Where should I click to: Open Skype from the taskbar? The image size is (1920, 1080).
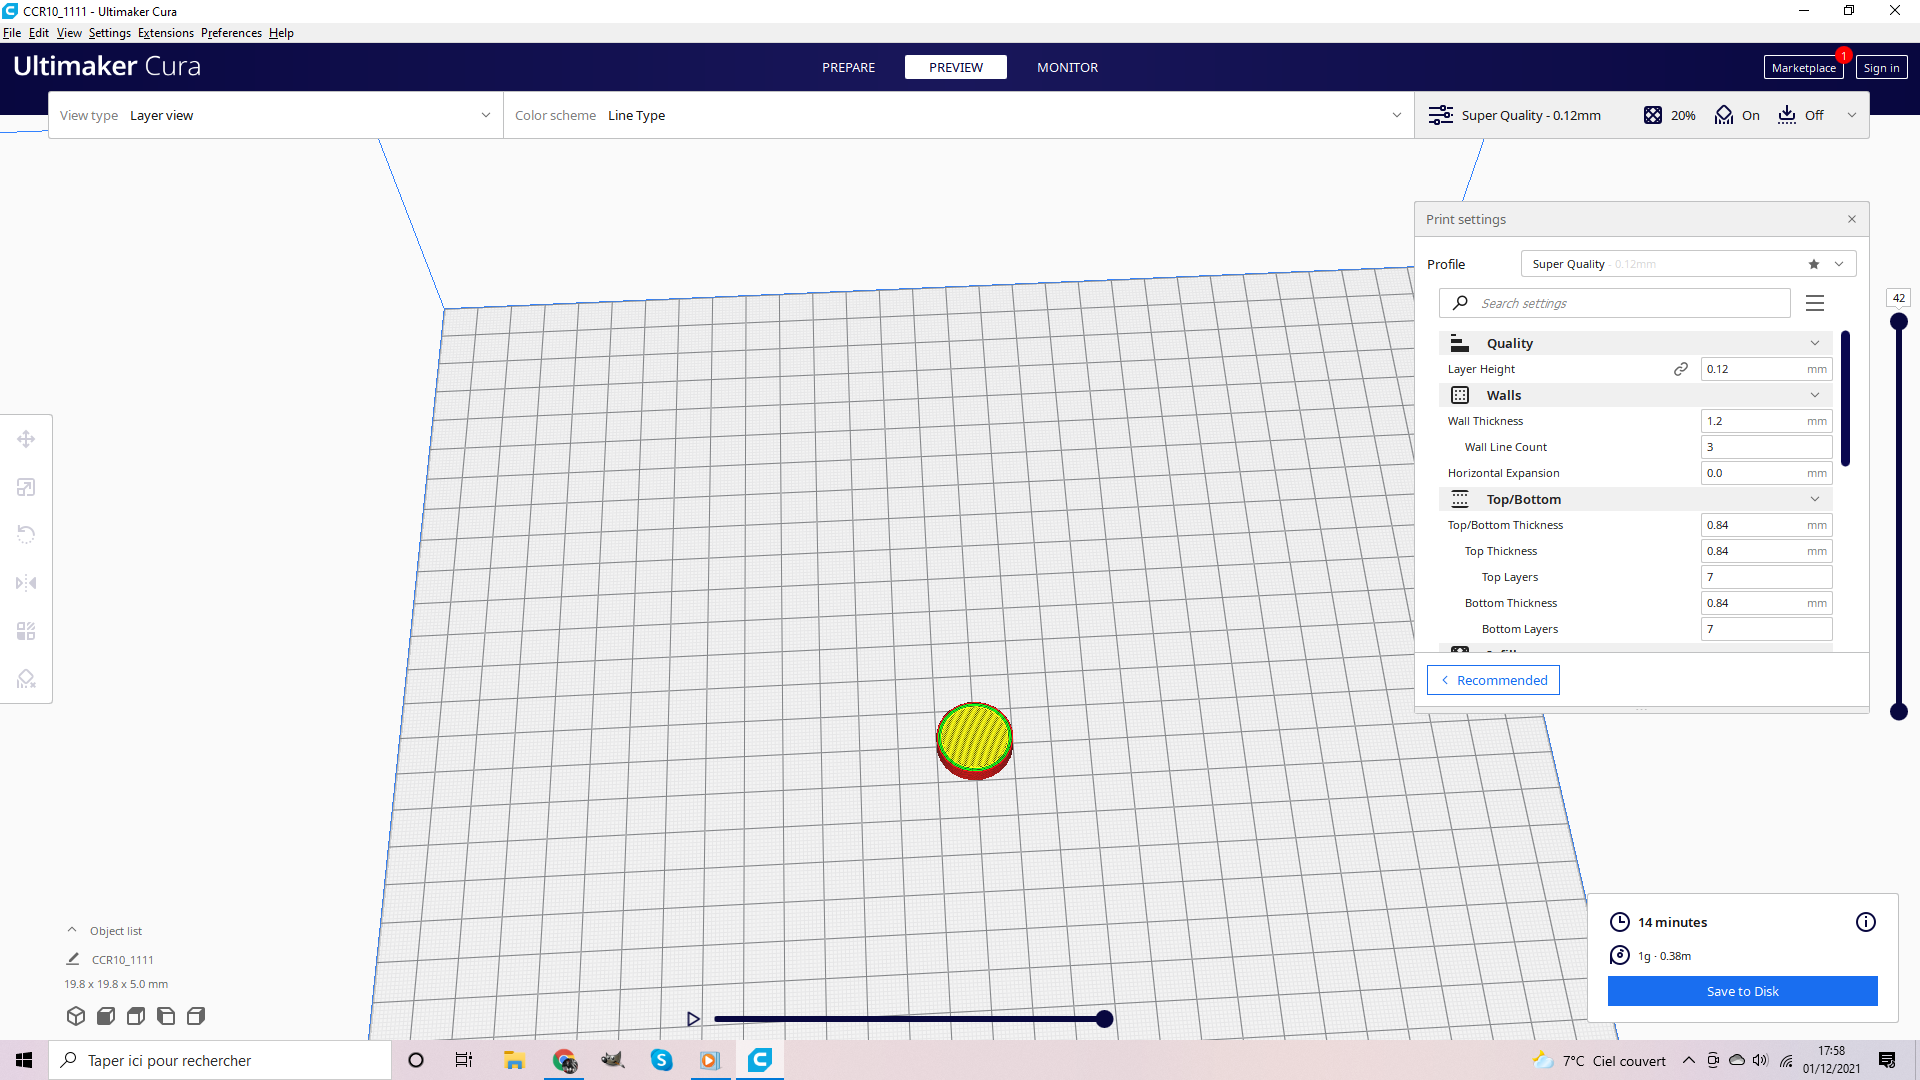pyautogui.click(x=661, y=1060)
